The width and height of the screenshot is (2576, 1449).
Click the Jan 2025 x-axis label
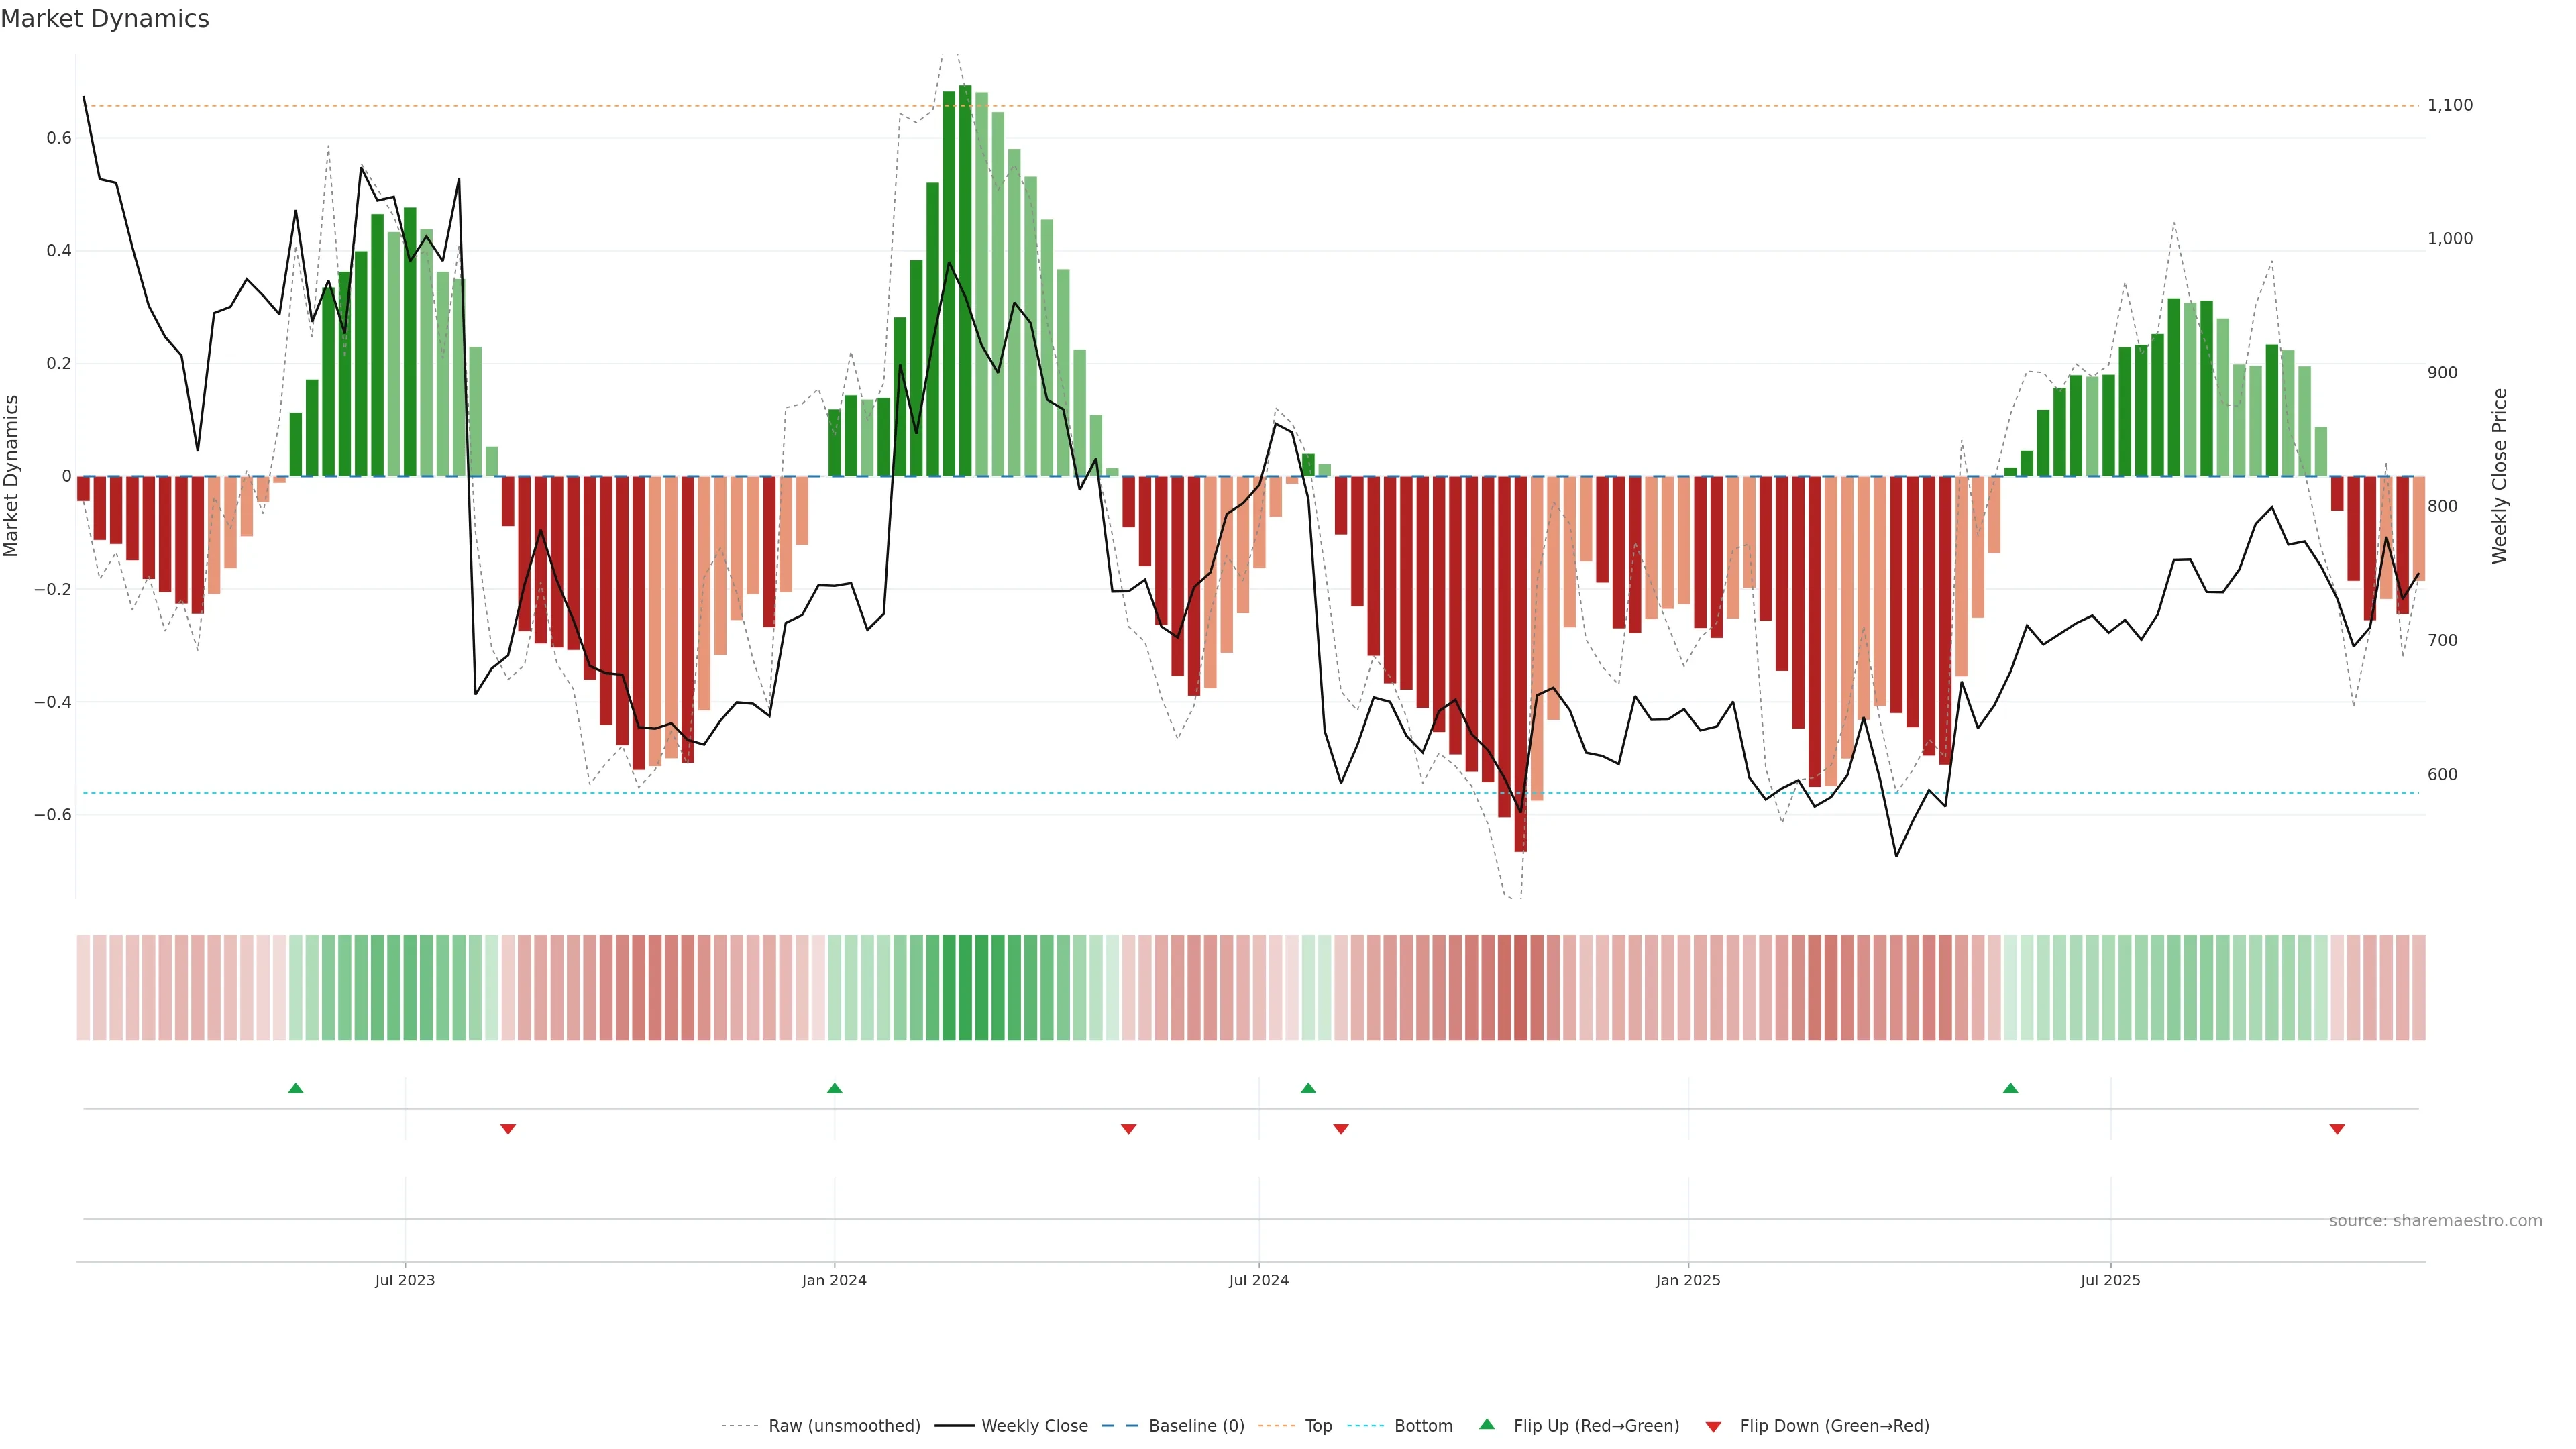tap(1688, 1280)
